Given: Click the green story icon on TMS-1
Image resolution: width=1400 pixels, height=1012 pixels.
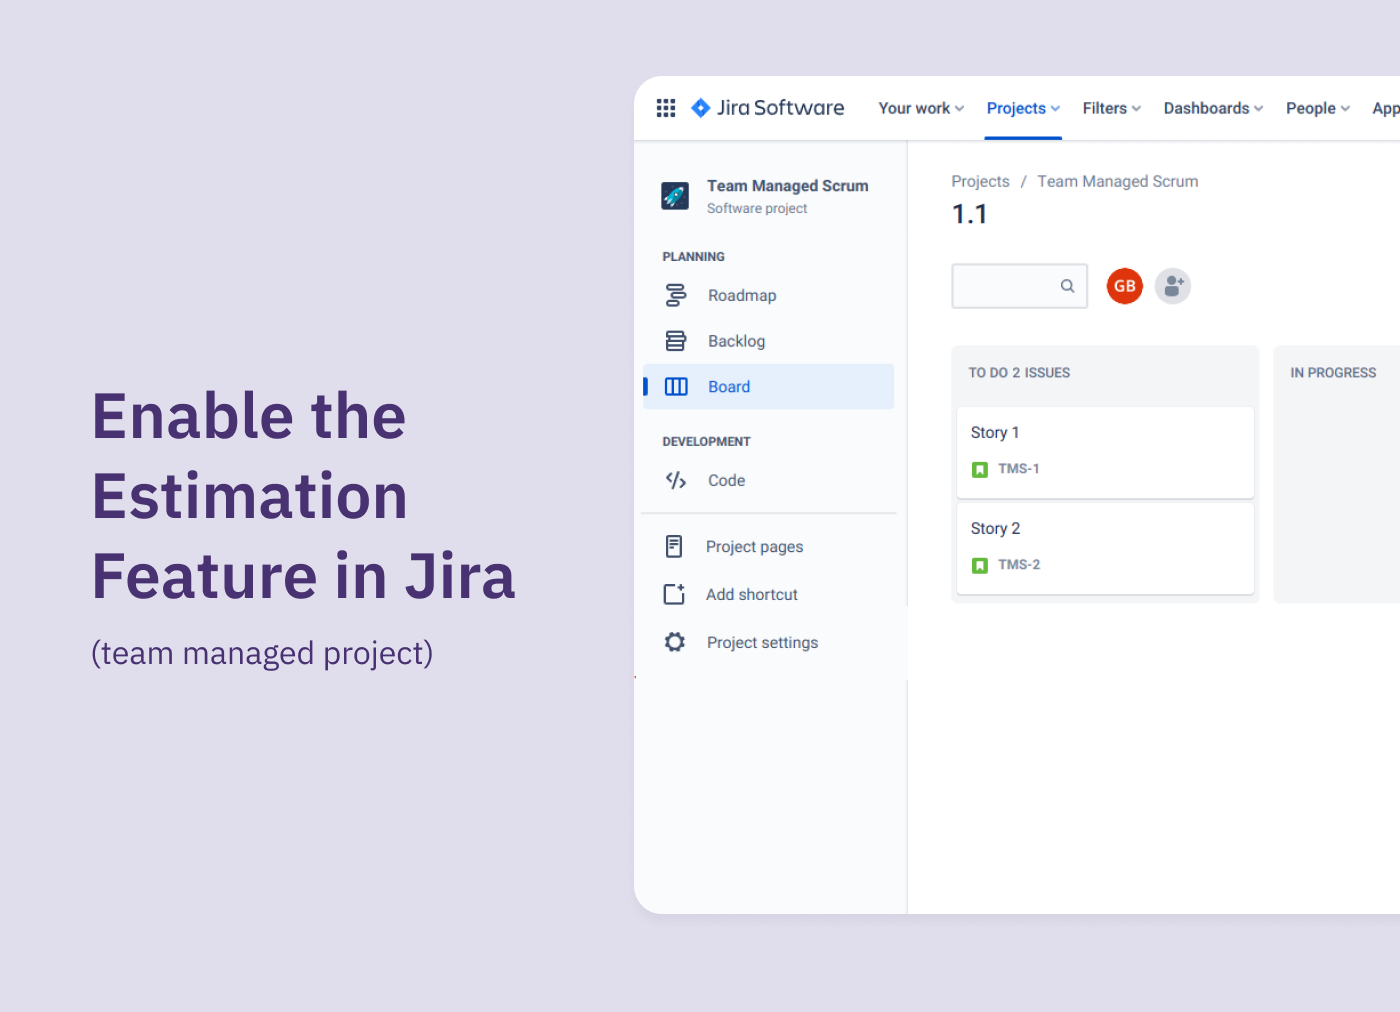Looking at the screenshot, I should click(x=980, y=468).
